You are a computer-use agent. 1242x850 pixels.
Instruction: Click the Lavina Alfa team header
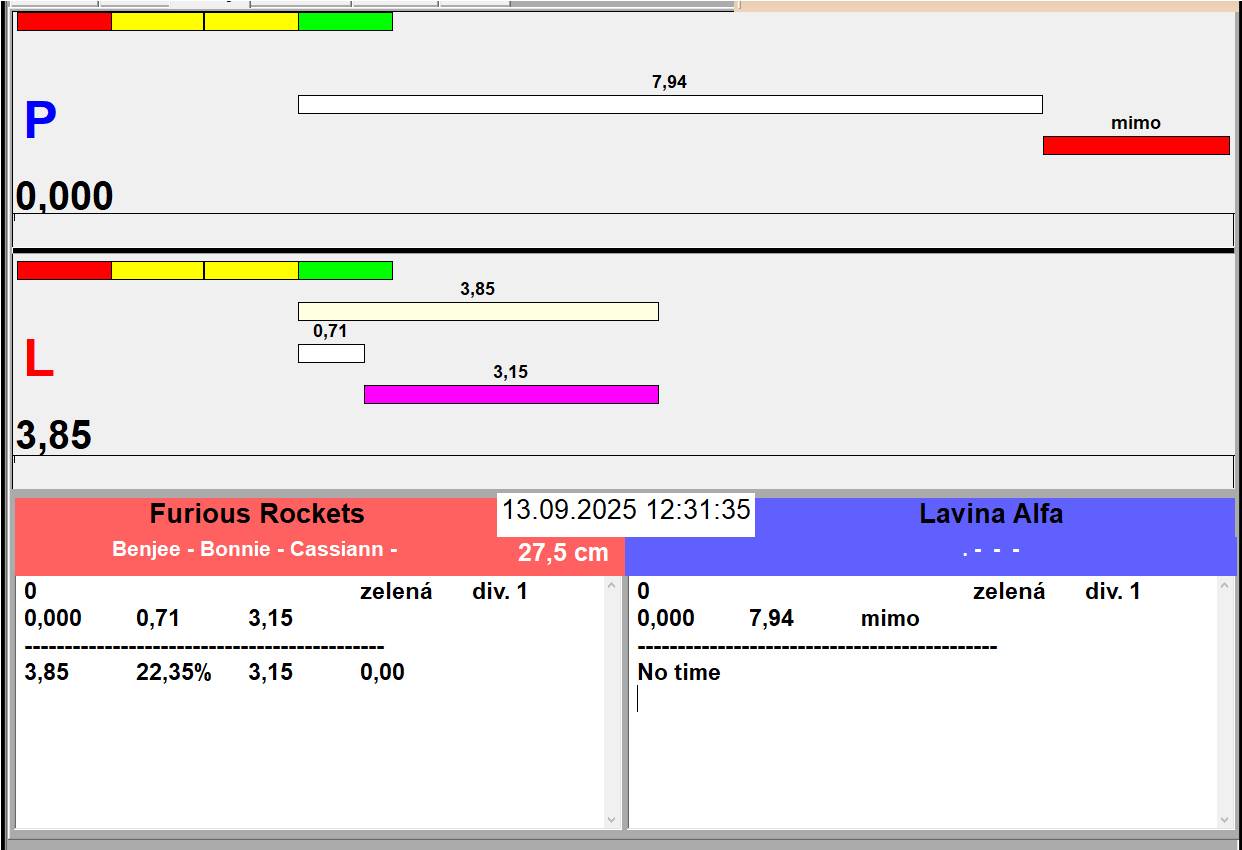click(990, 514)
